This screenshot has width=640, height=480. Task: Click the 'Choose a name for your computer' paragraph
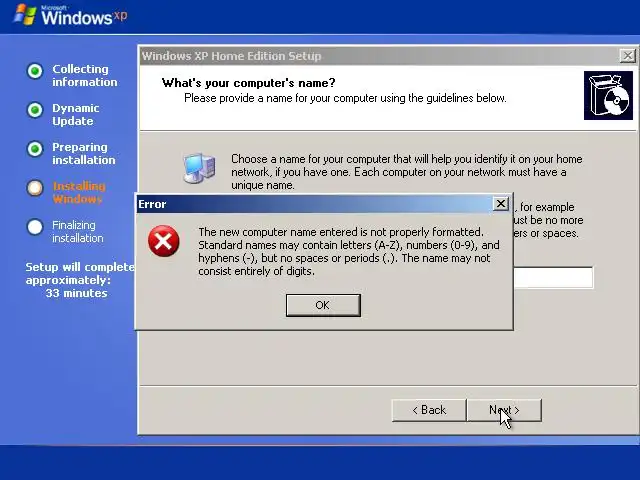pyautogui.click(x=407, y=172)
